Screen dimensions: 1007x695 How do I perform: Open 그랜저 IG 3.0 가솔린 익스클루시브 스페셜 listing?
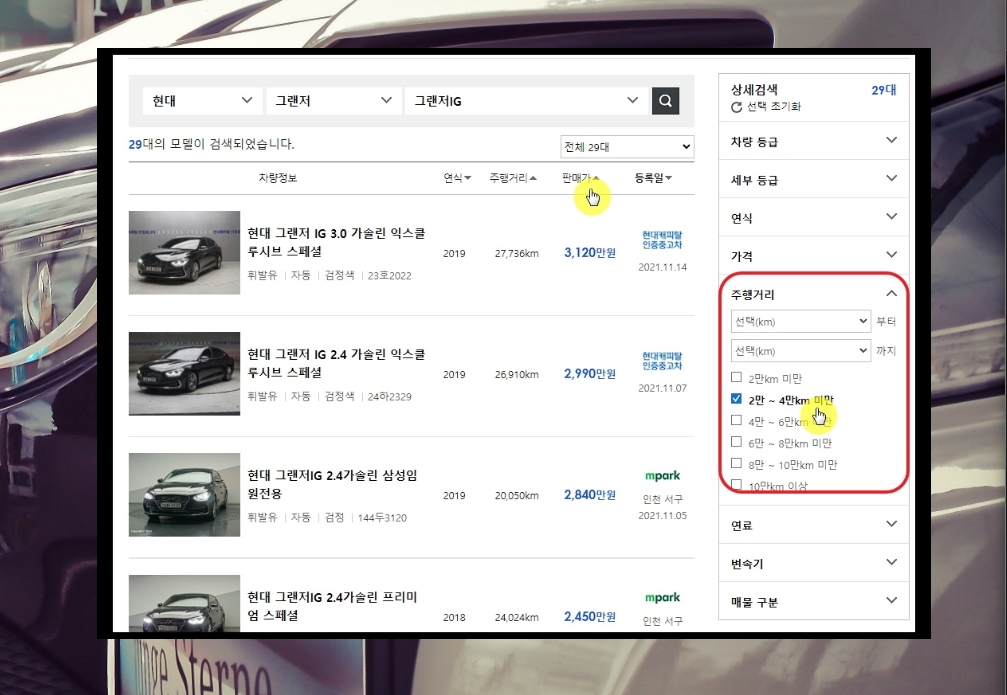(336, 242)
